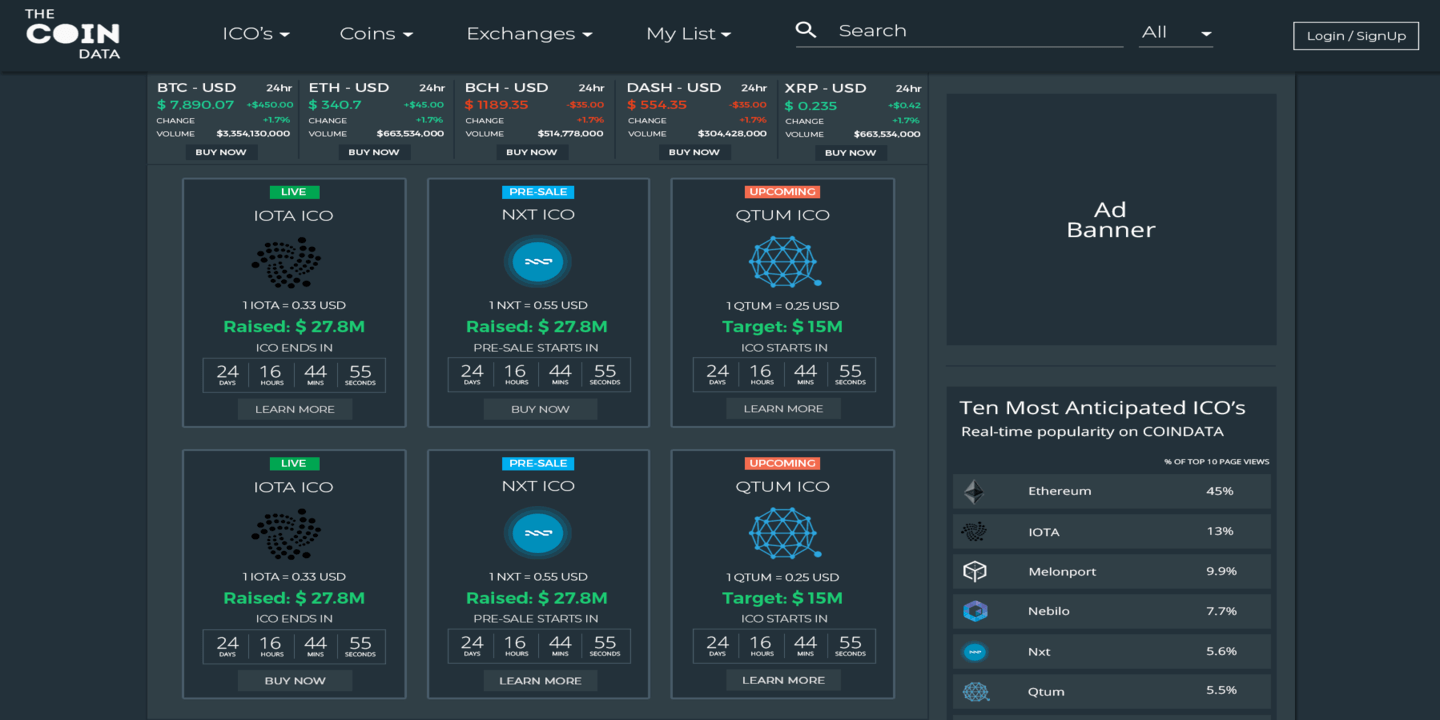Screen dimensions: 1440x720
Task: Click the Ten Most Anticipated ICO's heading
Action: [1103, 408]
